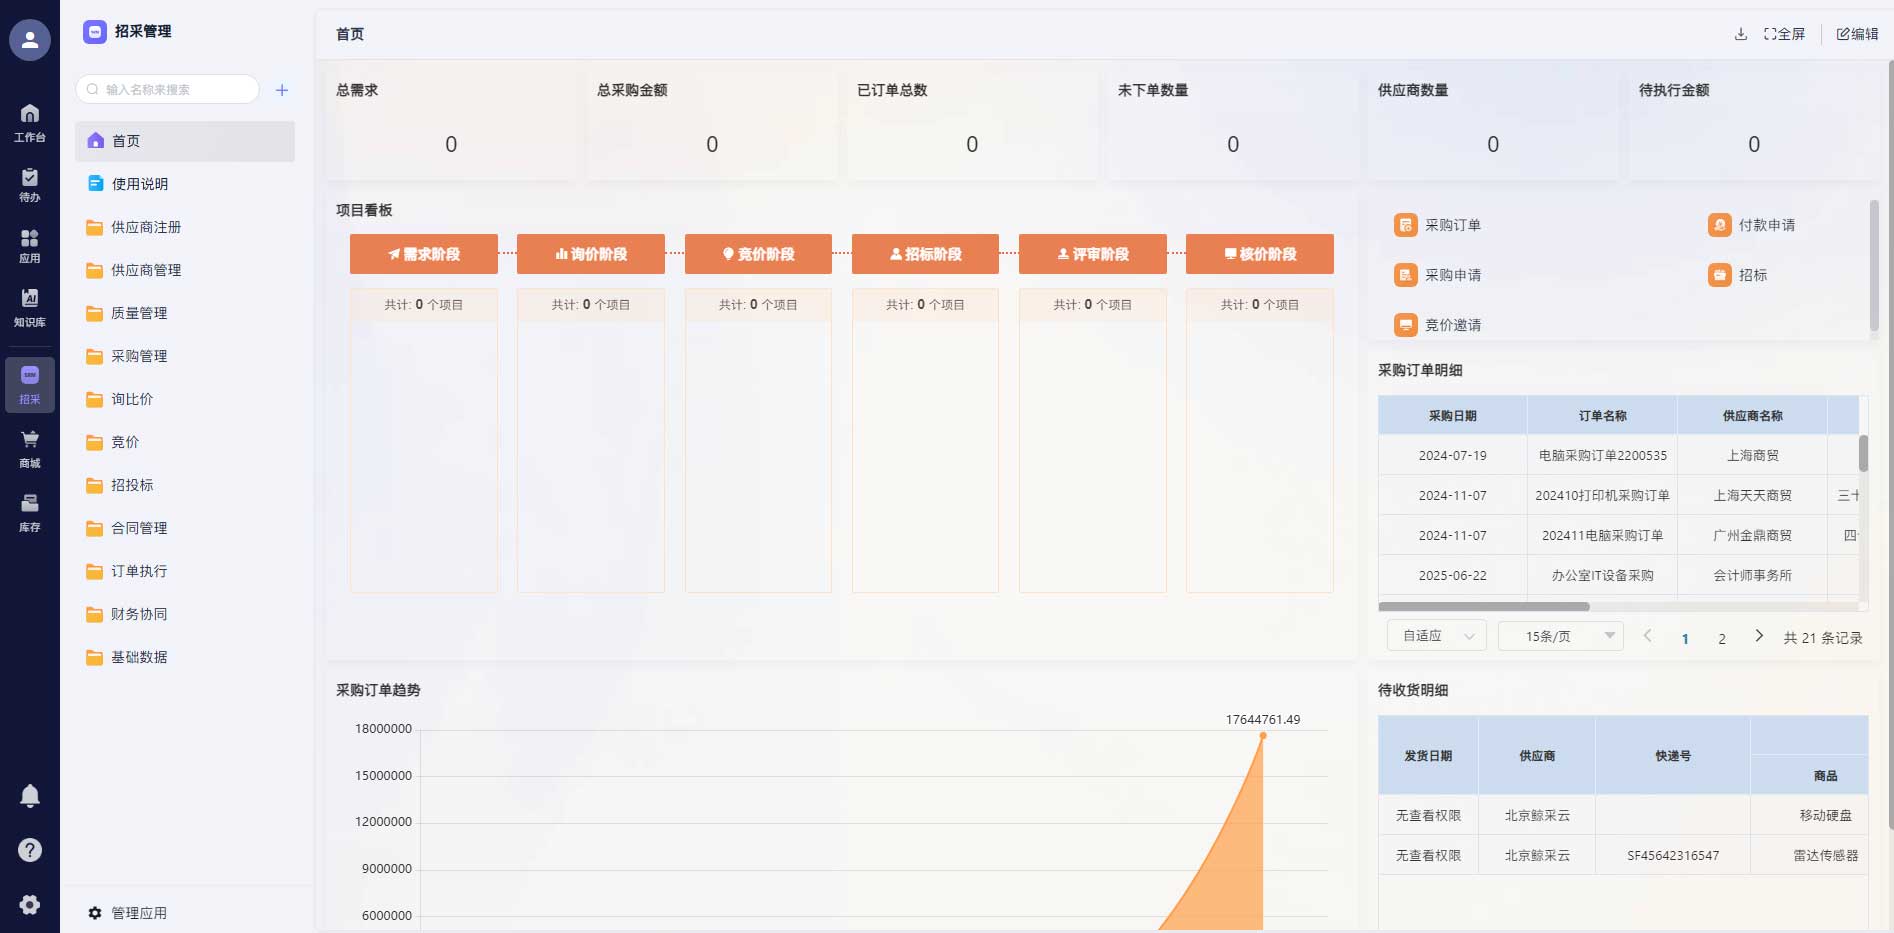The width and height of the screenshot is (1894, 933).
Task: Click the download icon in top bar
Action: 1740,34
